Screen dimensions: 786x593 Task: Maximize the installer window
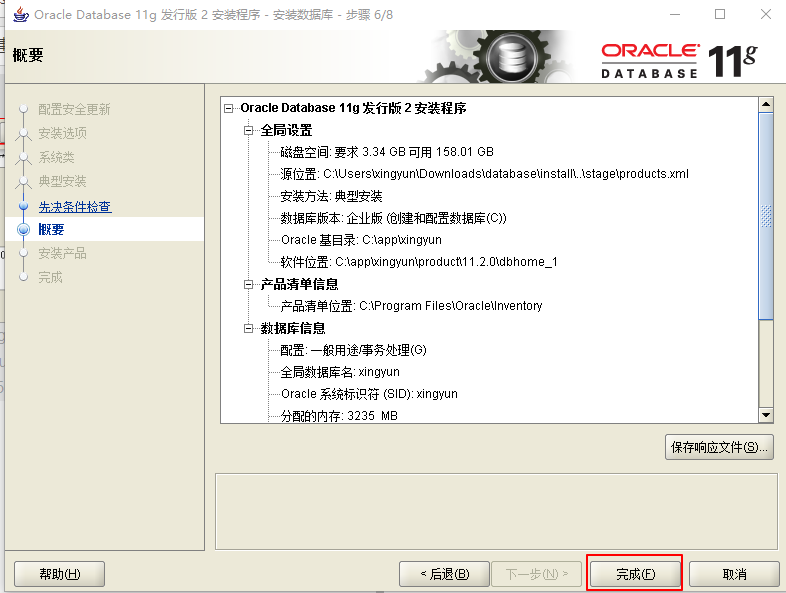coord(720,14)
